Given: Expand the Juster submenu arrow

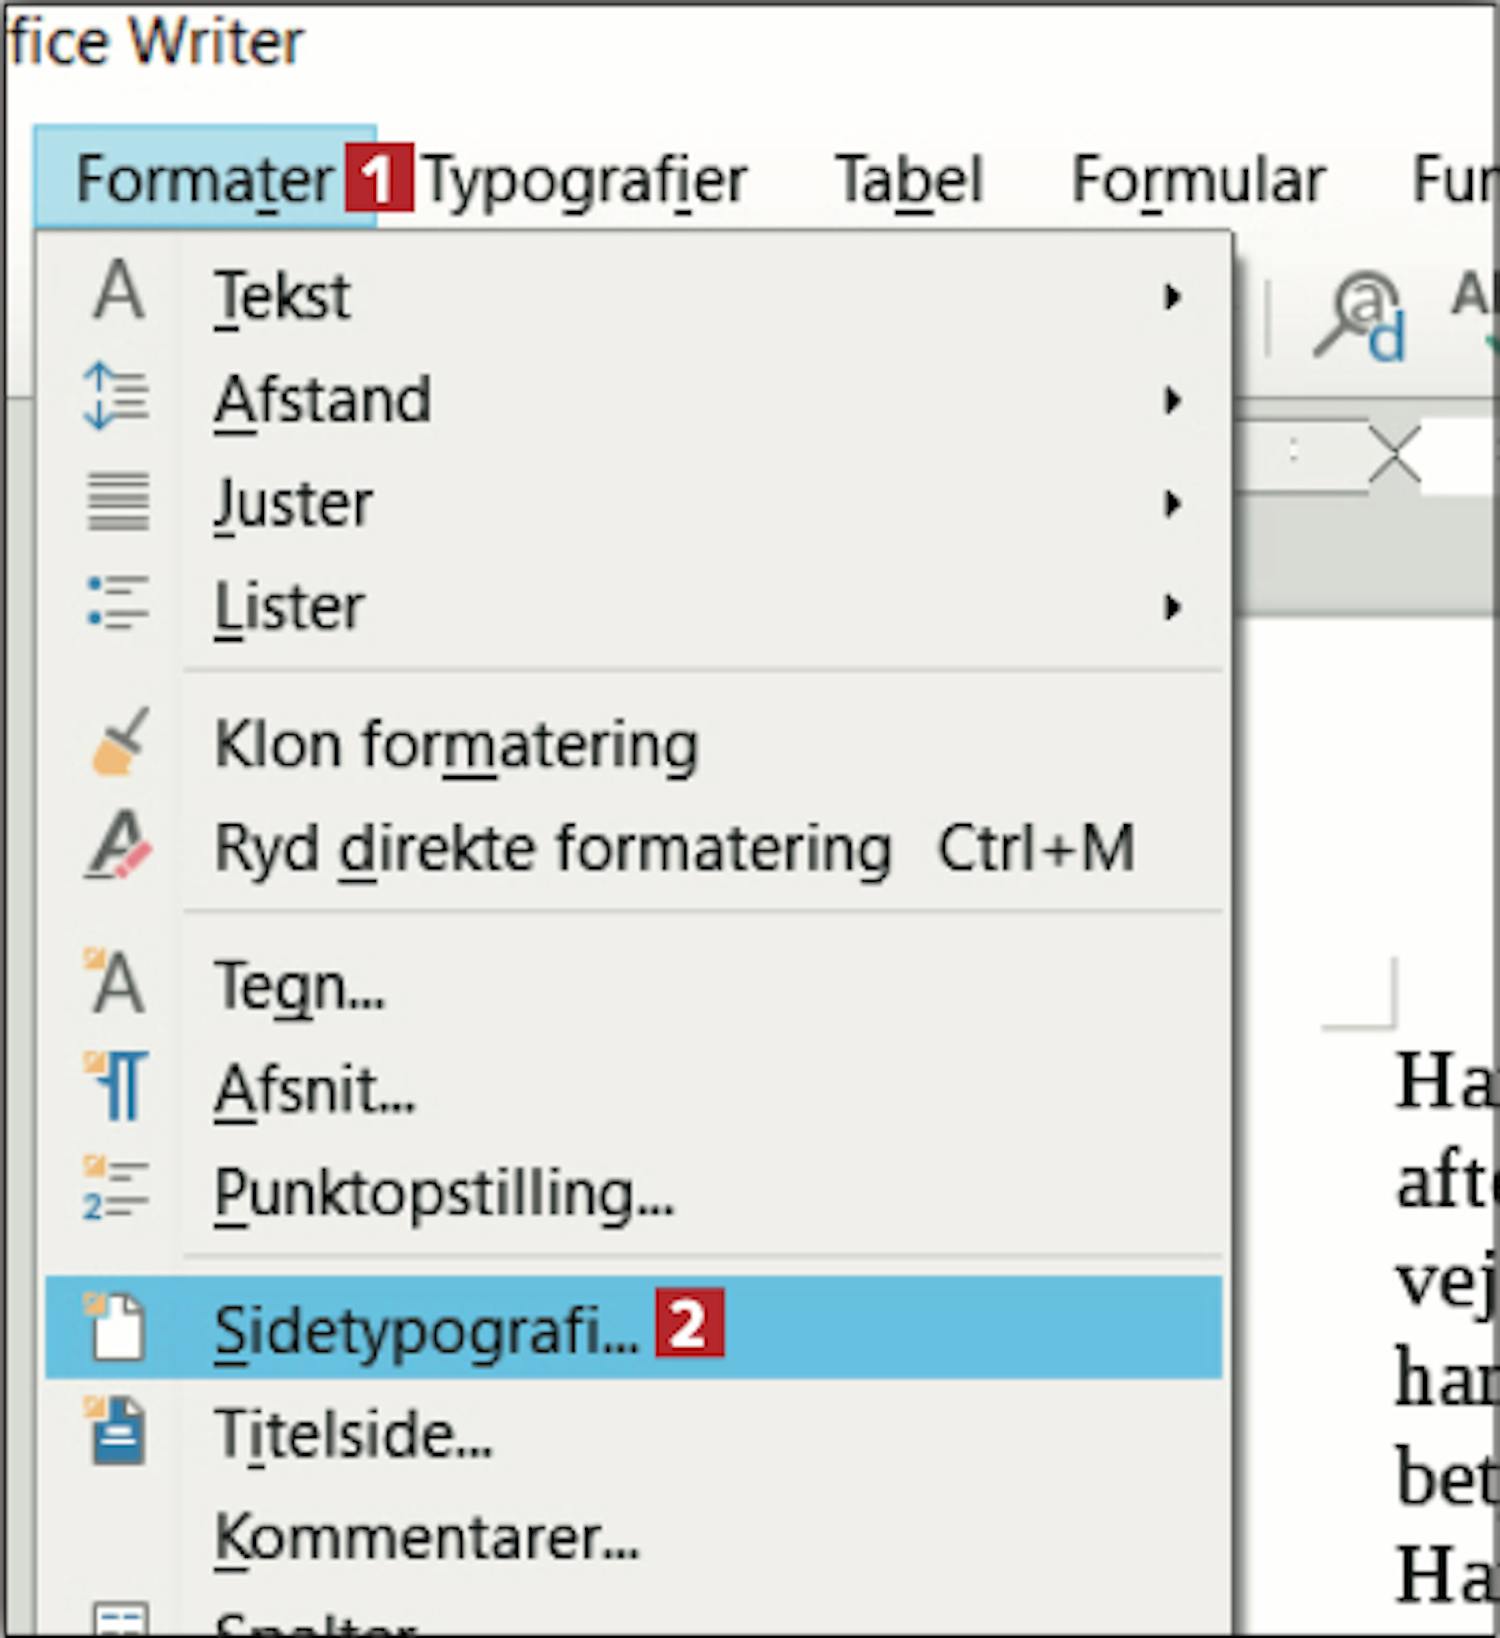Looking at the screenshot, I should point(1172,504).
